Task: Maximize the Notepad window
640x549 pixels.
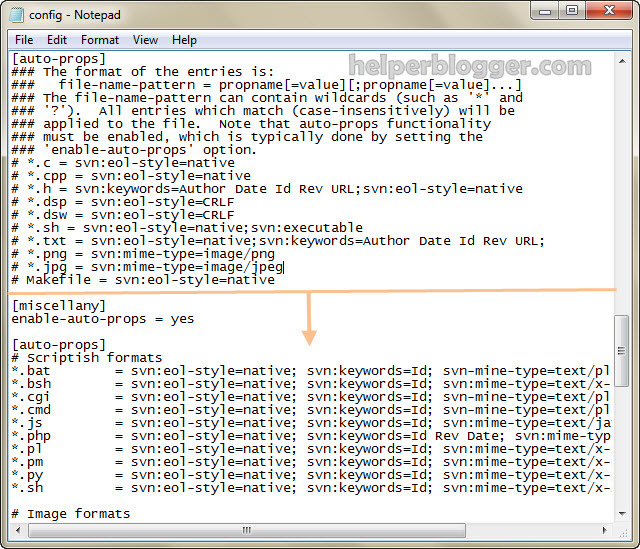Action: pyautogui.click(x=571, y=11)
